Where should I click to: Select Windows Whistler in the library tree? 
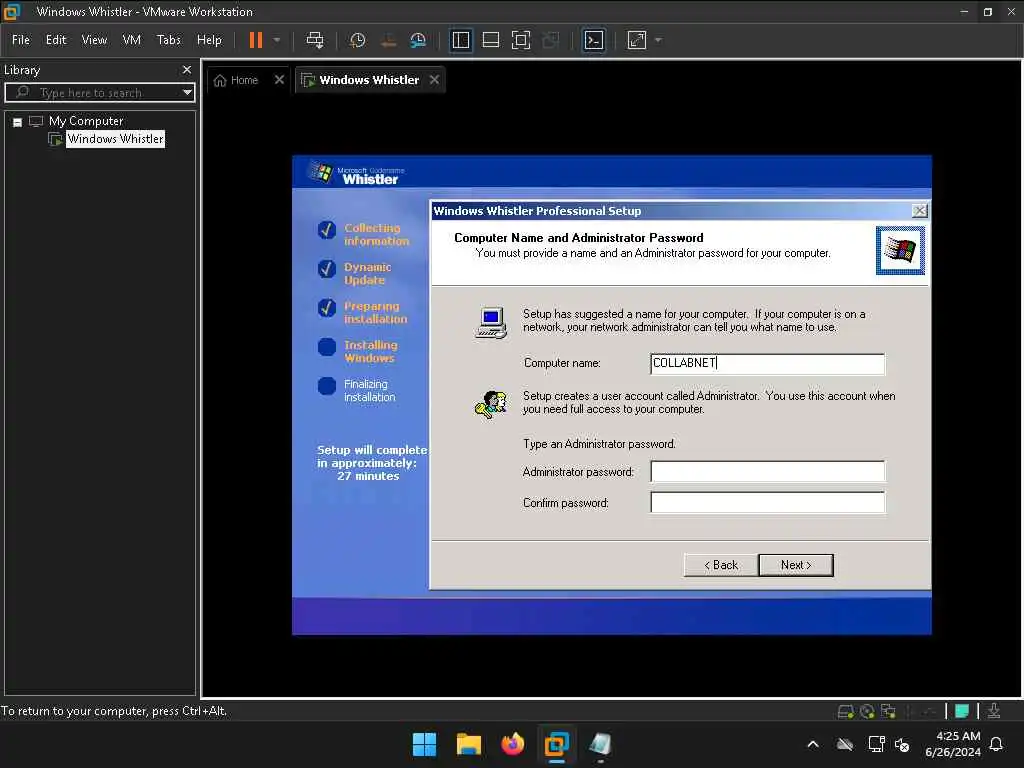click(116, 138)
